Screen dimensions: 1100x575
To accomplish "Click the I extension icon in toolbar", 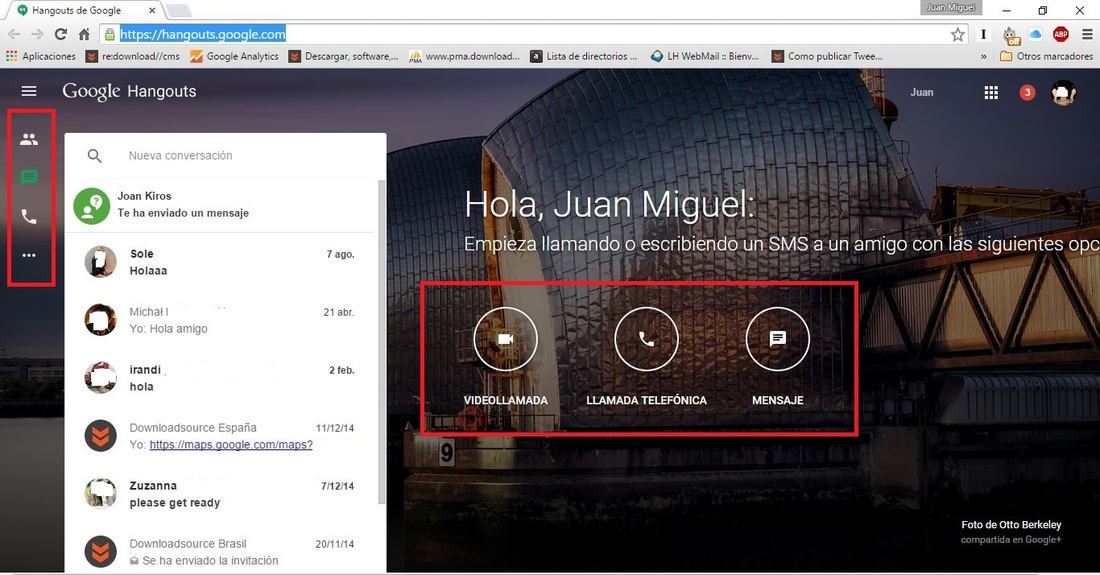I will (x=984, y=34).
